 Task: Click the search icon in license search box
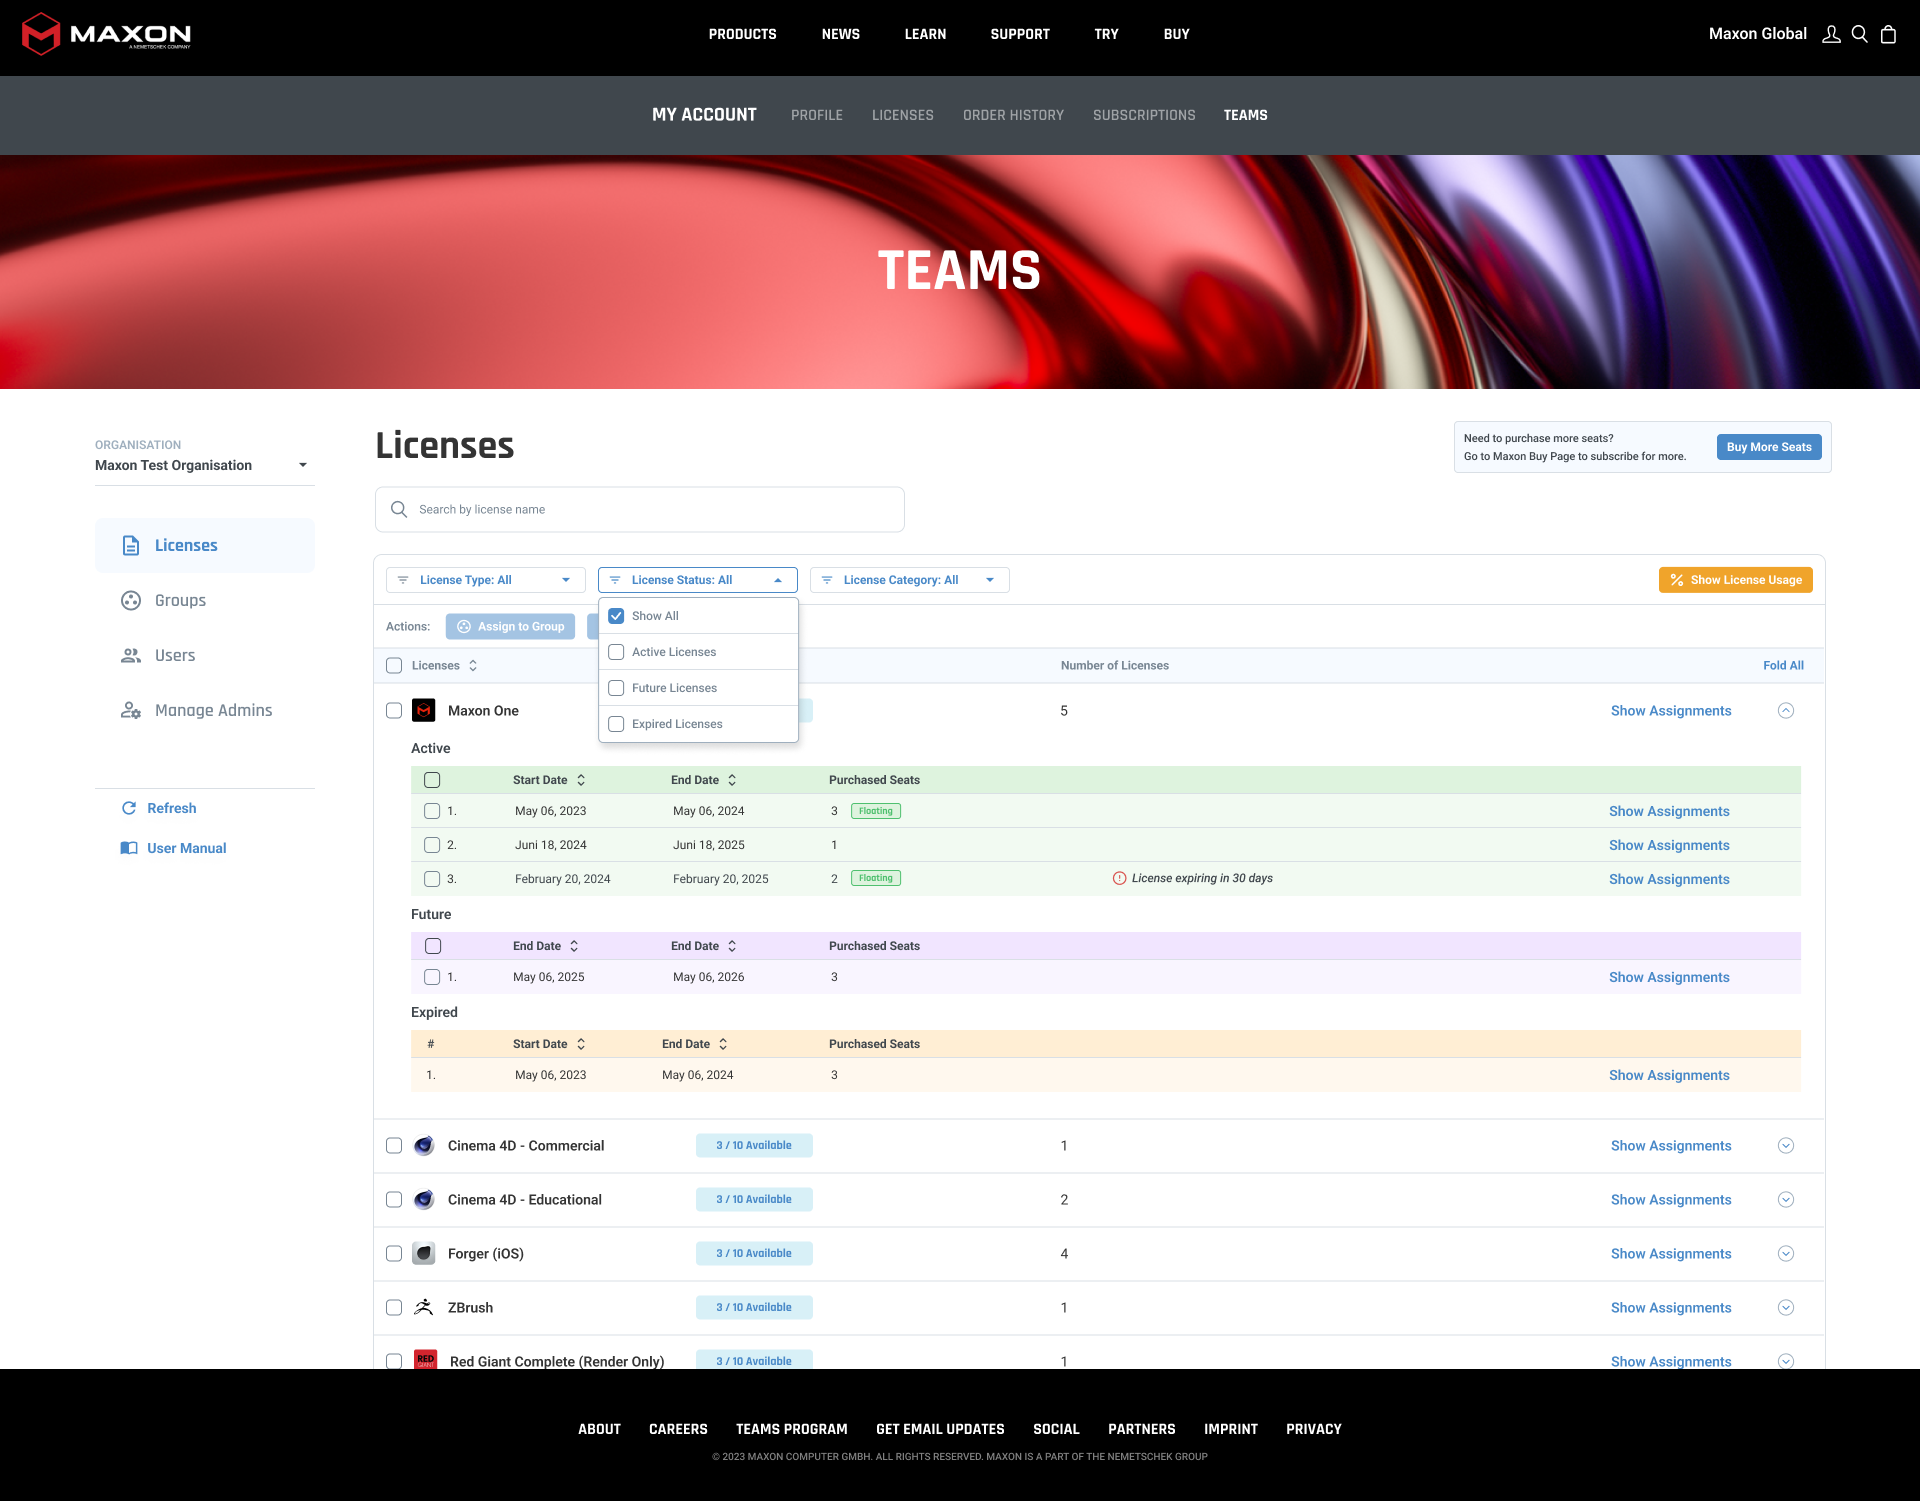(x=399, y=509)
